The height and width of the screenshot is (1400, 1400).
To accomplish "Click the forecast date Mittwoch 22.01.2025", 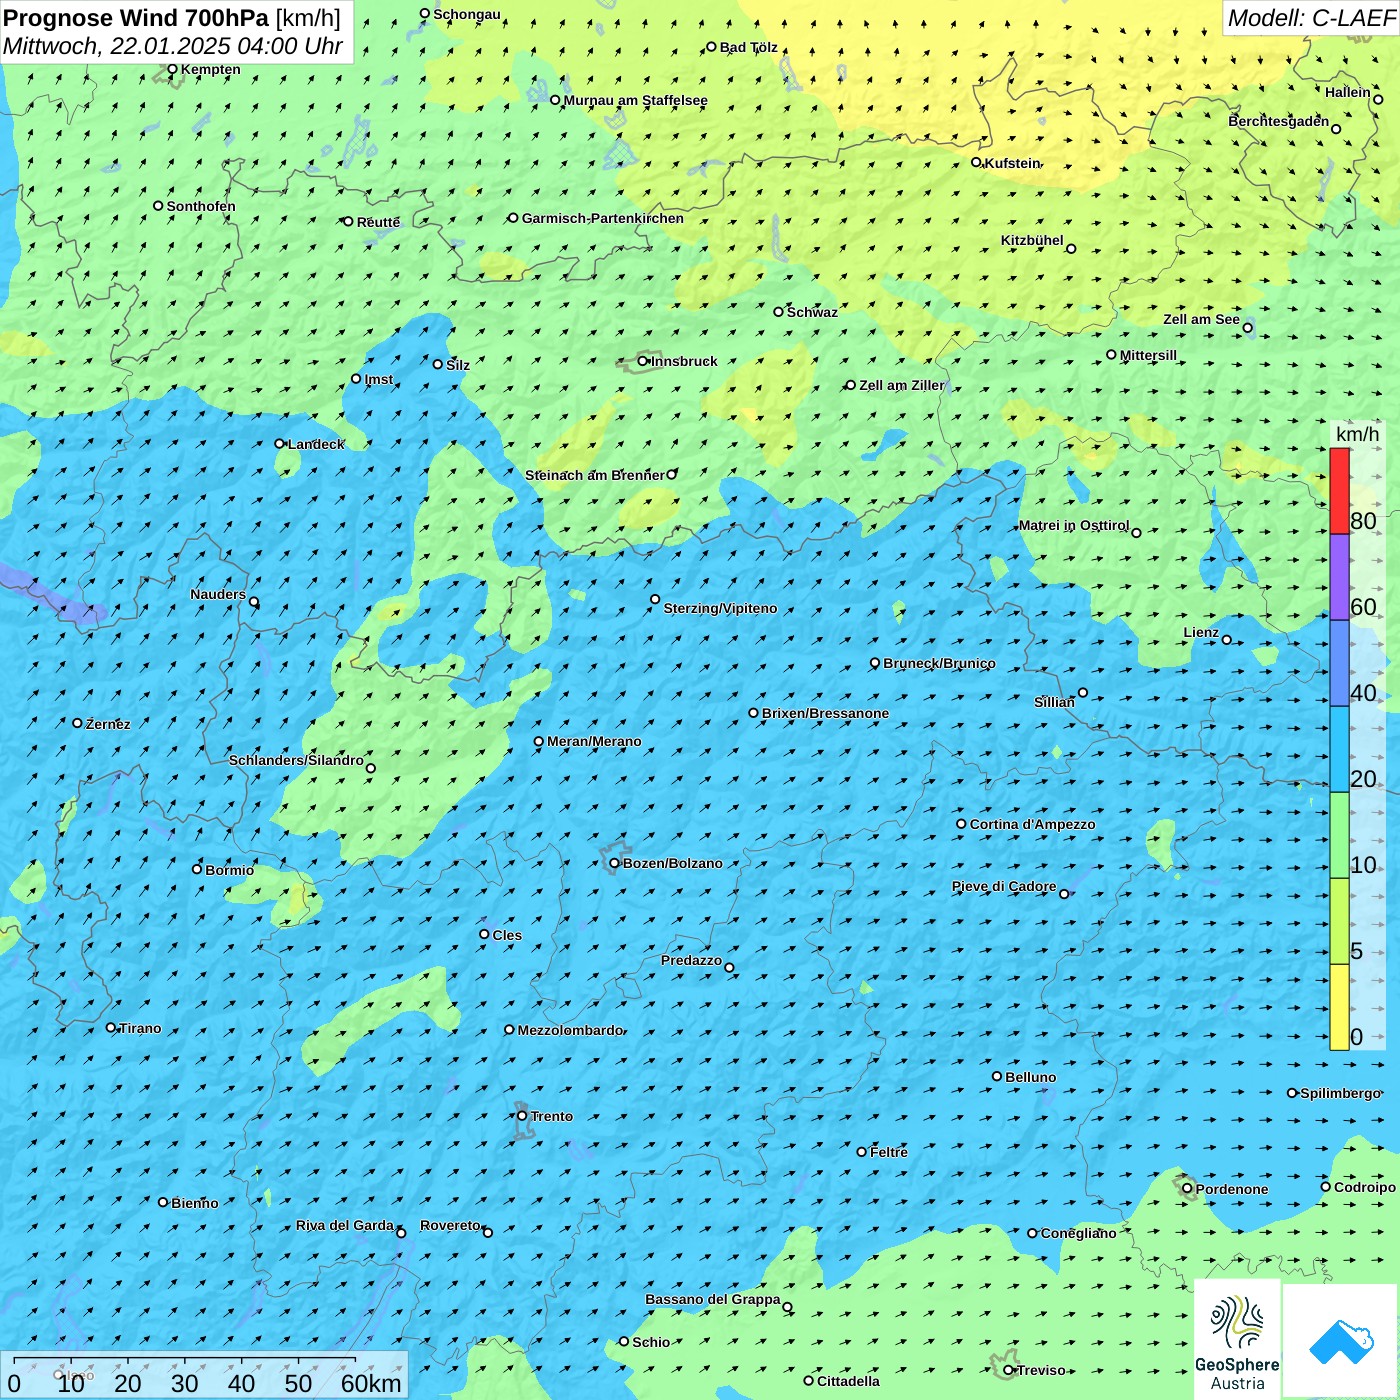I will (x=172, y=46).
